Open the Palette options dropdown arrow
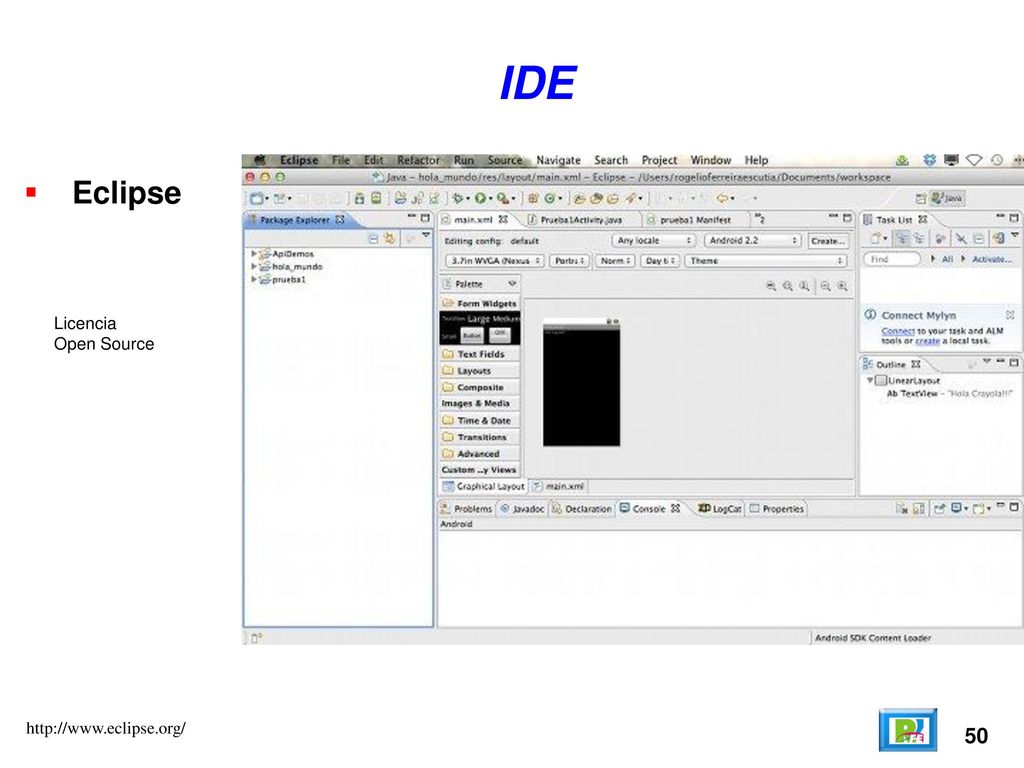This screenshot has width=1024, height=768. pyautogui.click(x=513, y=283)
